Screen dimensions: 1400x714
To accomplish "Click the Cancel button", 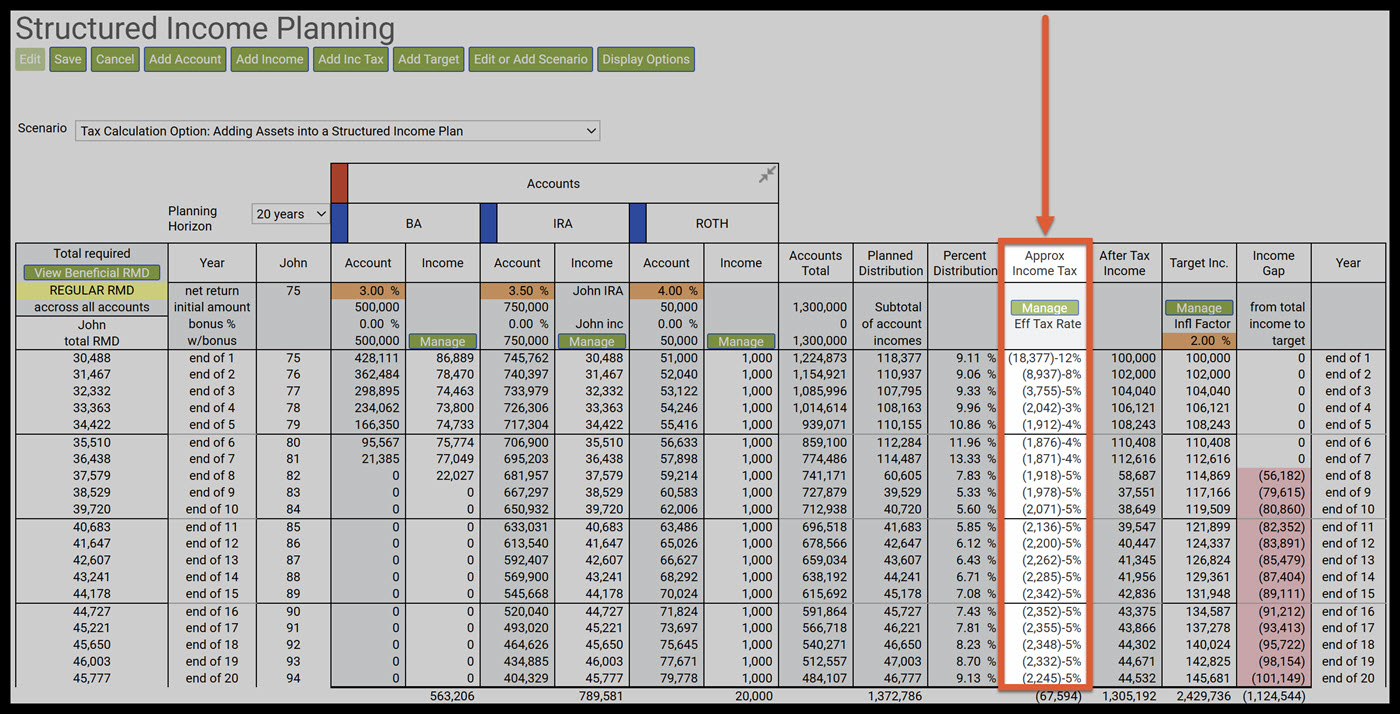I will tap(115, 59).
